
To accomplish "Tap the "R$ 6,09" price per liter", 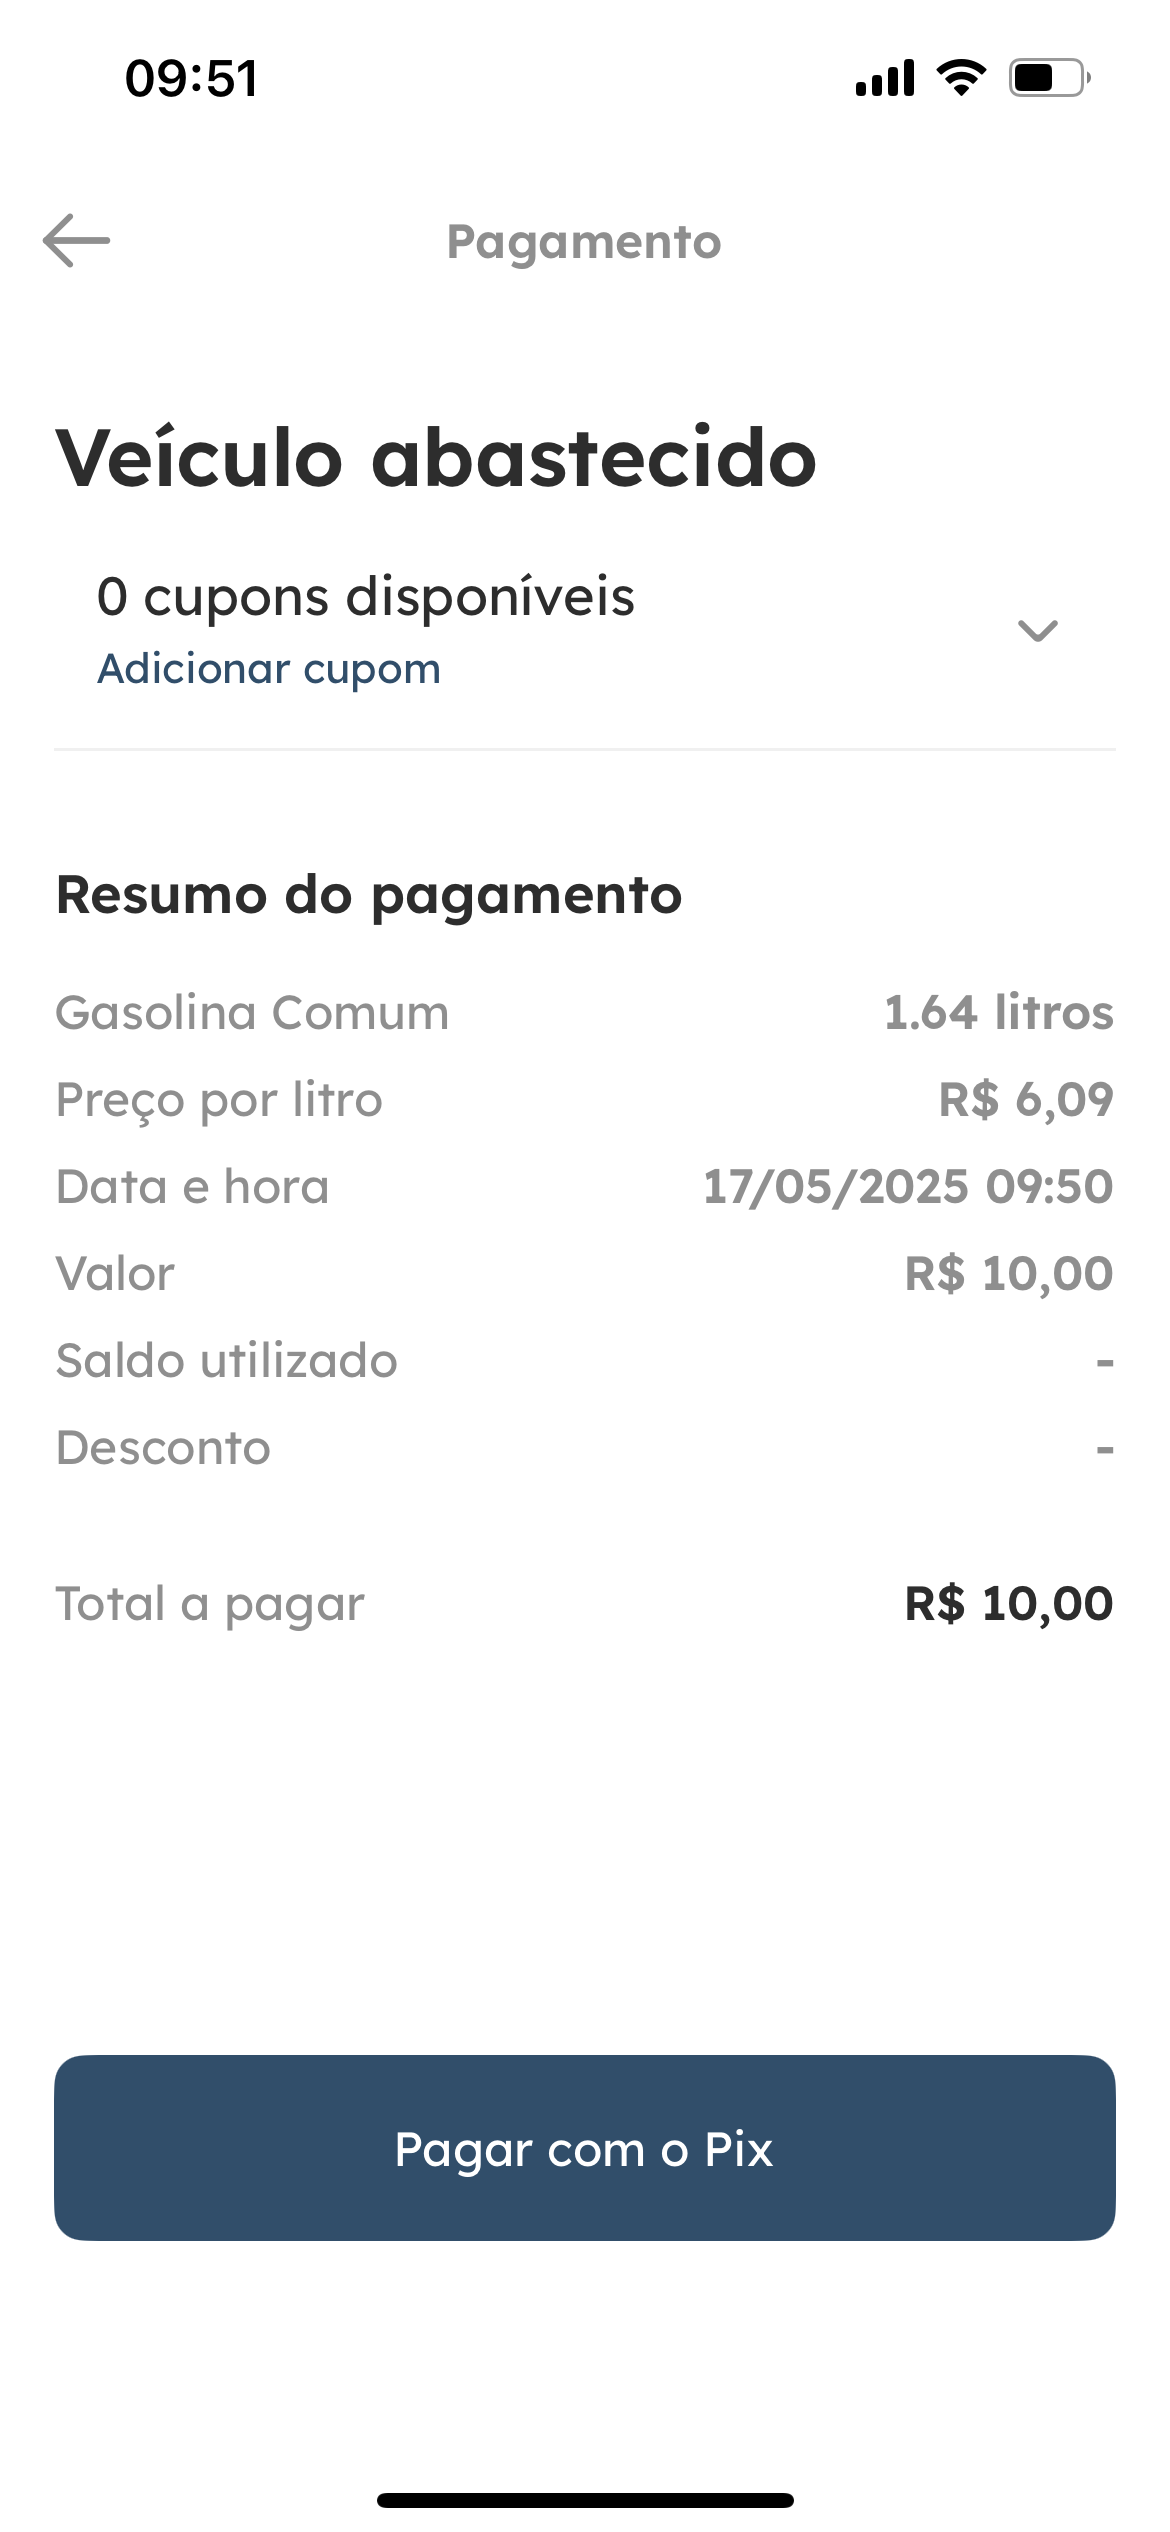I will pyautogui.click(x=1025, y=1100).
